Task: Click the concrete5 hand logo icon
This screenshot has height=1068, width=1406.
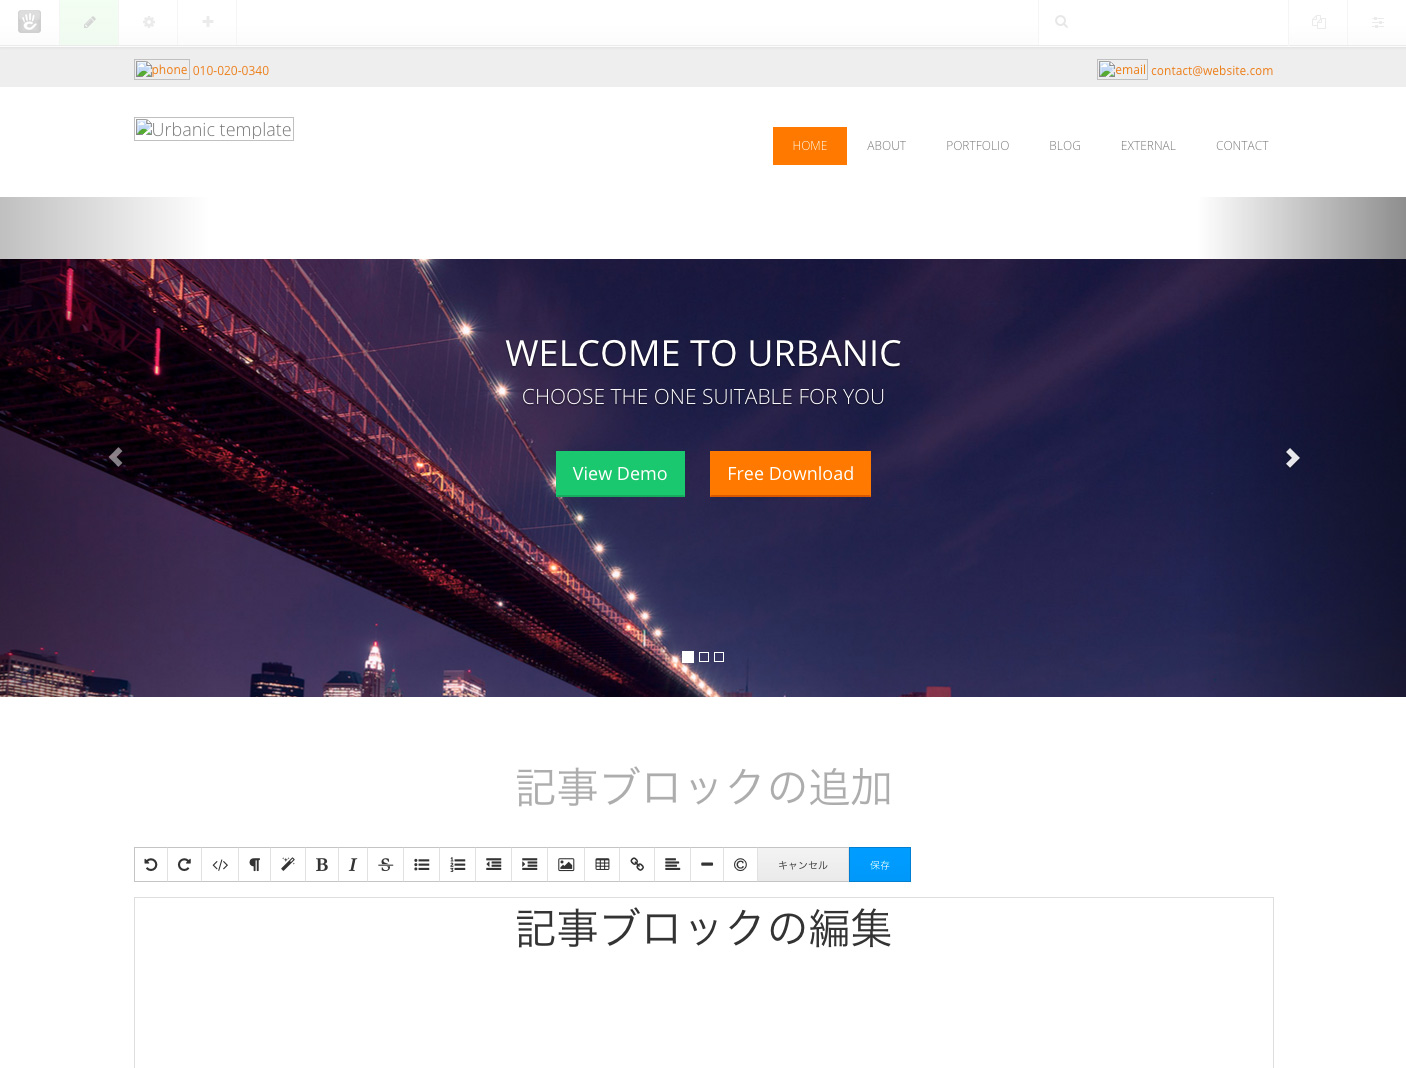Action: click(x=29, y=21)
